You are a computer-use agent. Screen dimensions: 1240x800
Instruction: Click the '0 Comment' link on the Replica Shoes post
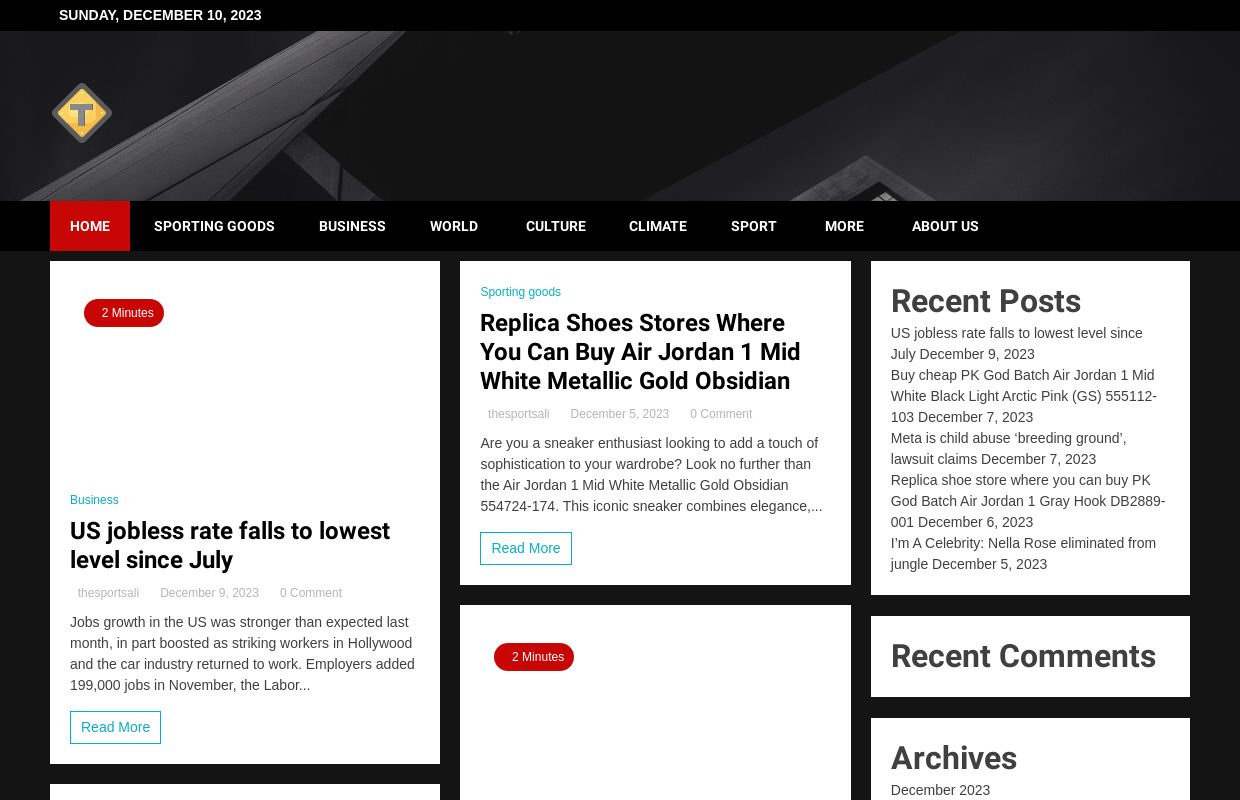click(721, 414)
